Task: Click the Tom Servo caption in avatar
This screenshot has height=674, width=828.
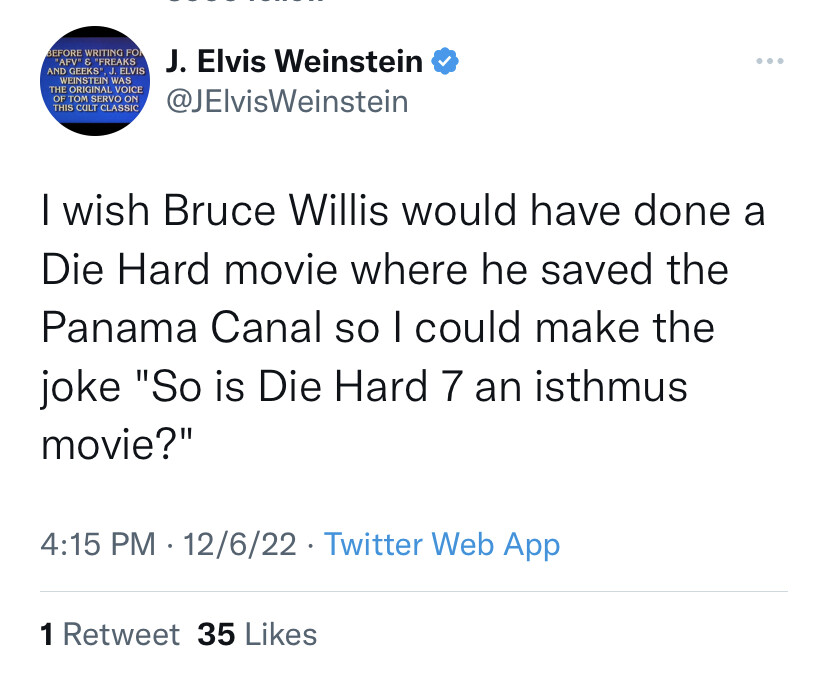Action: point(98,98)
